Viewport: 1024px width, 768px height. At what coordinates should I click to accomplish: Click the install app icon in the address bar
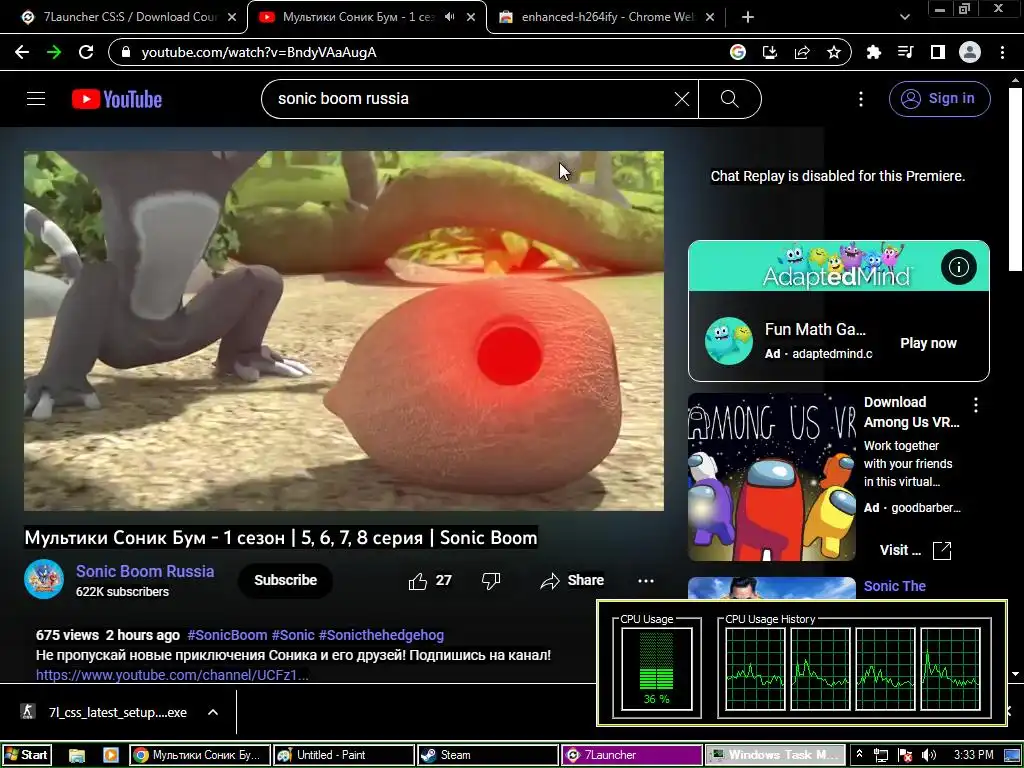pos(770,52)
